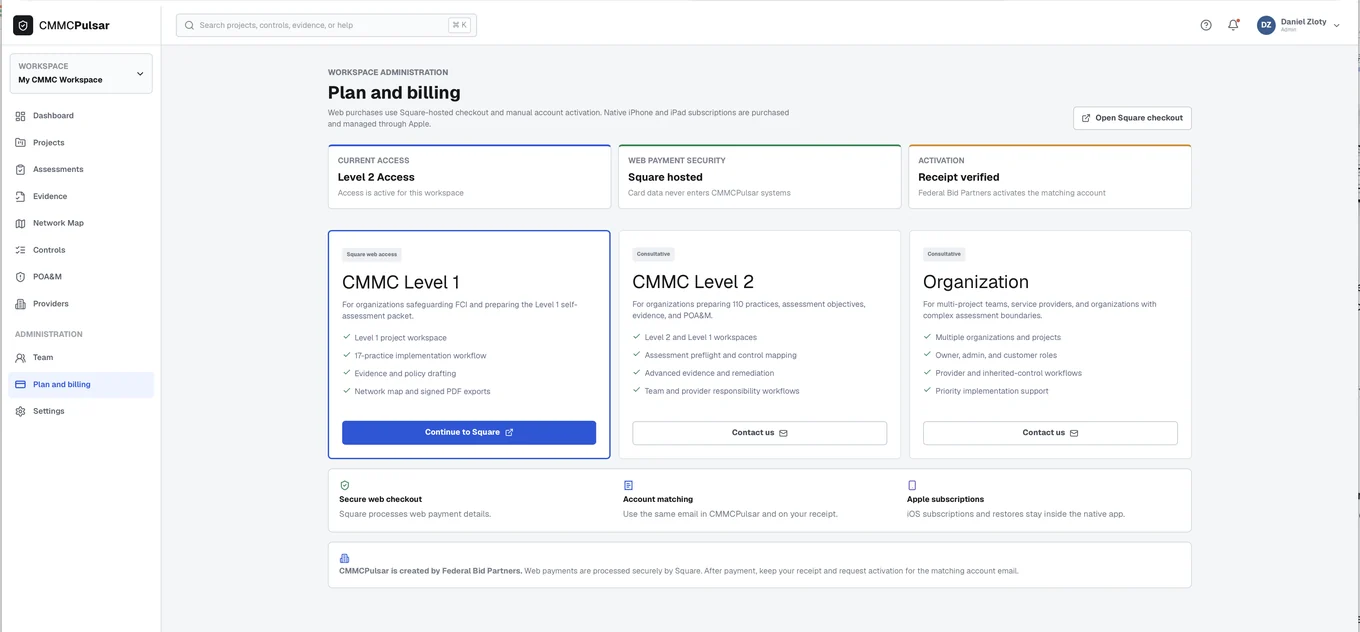Click the Projects folder icon in sidebar
Viewport: 1360px width, 632px height.
(21, 143)
